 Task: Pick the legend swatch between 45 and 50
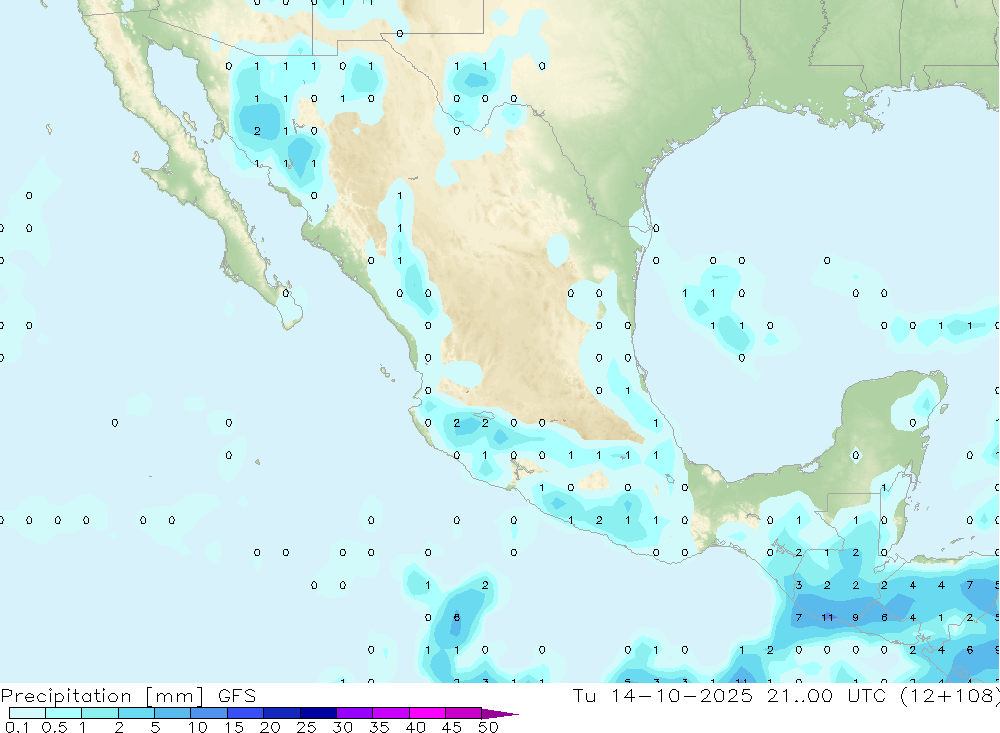(464, 713)
